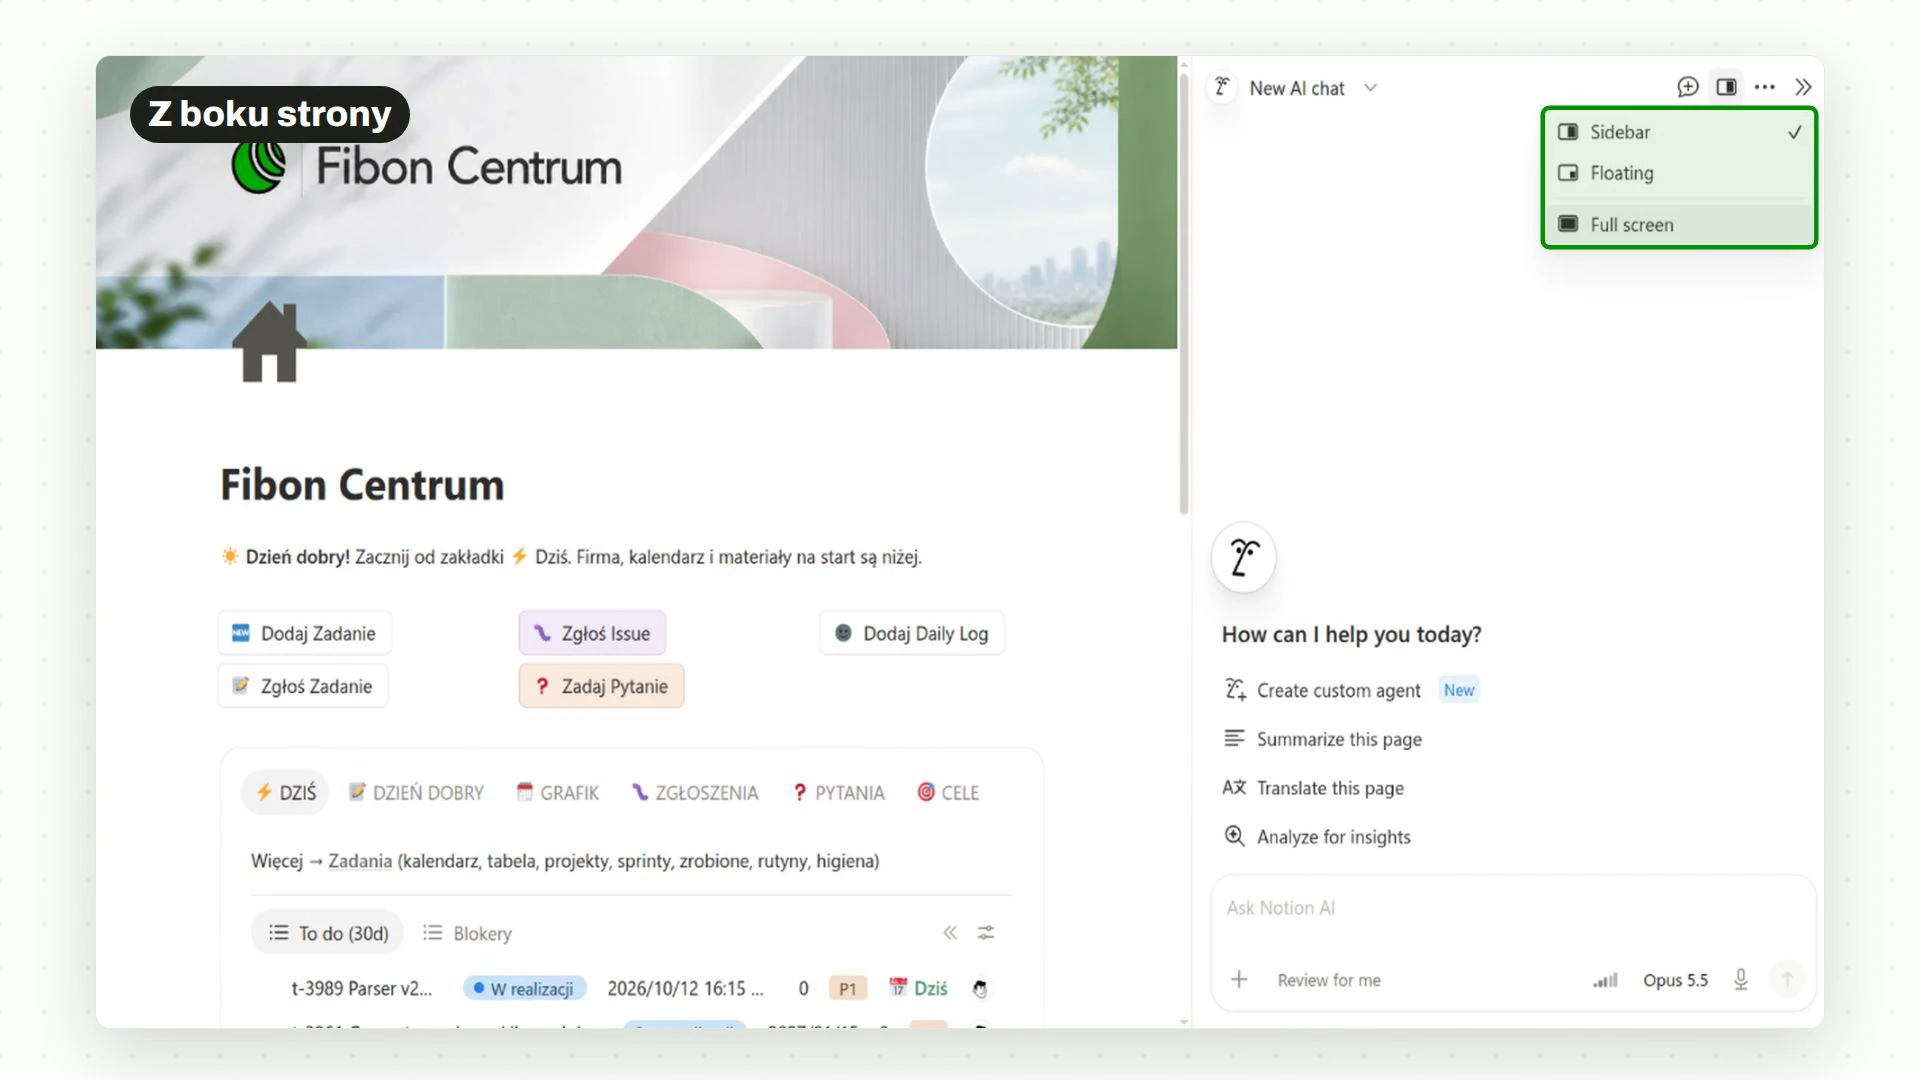The height and width of the screenshot is (1080, 1920).
Task: Open the chat panel layout mode icon
Action: 1726,87
